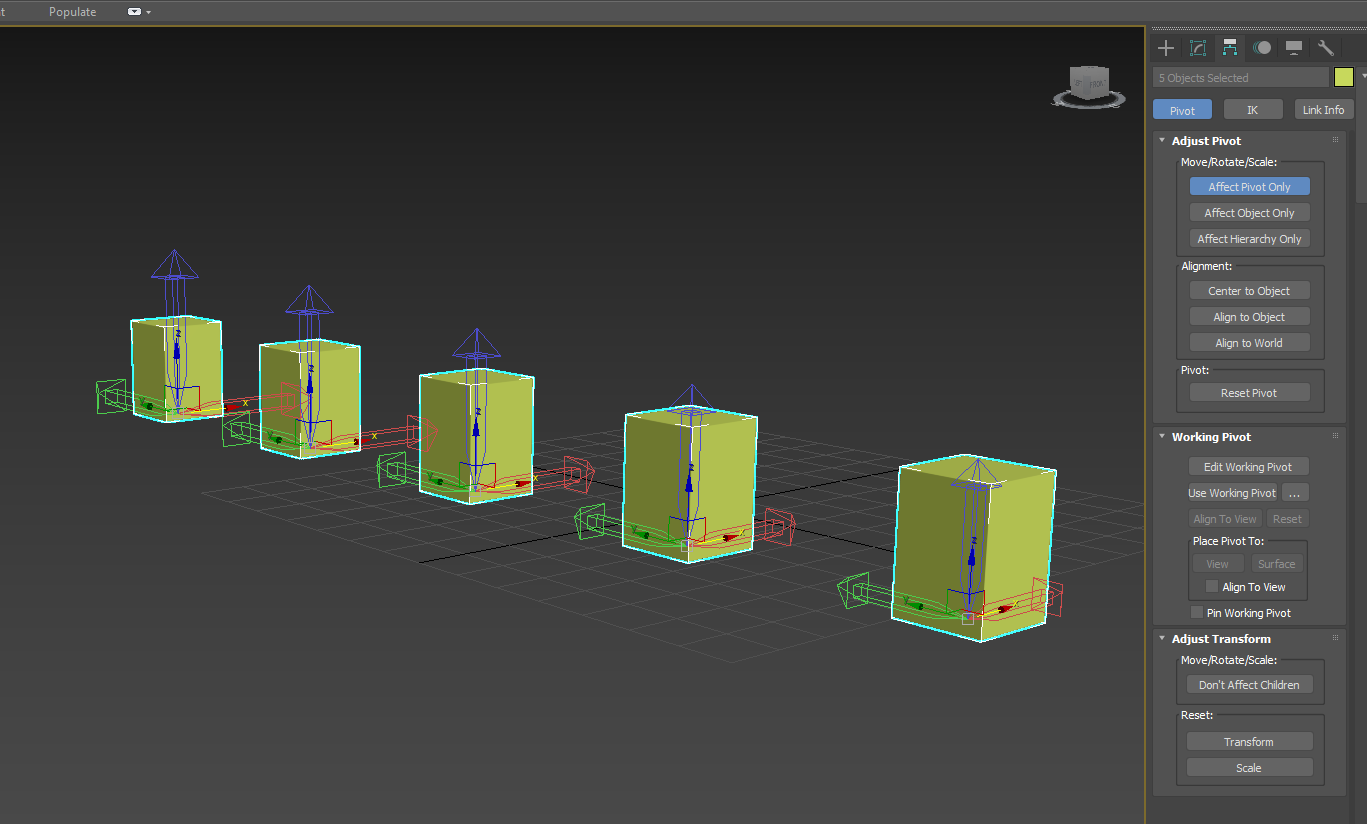Viewport: 1367px width, 824px height.
Task: Switch to the Modify panel
Action: 1197,47
